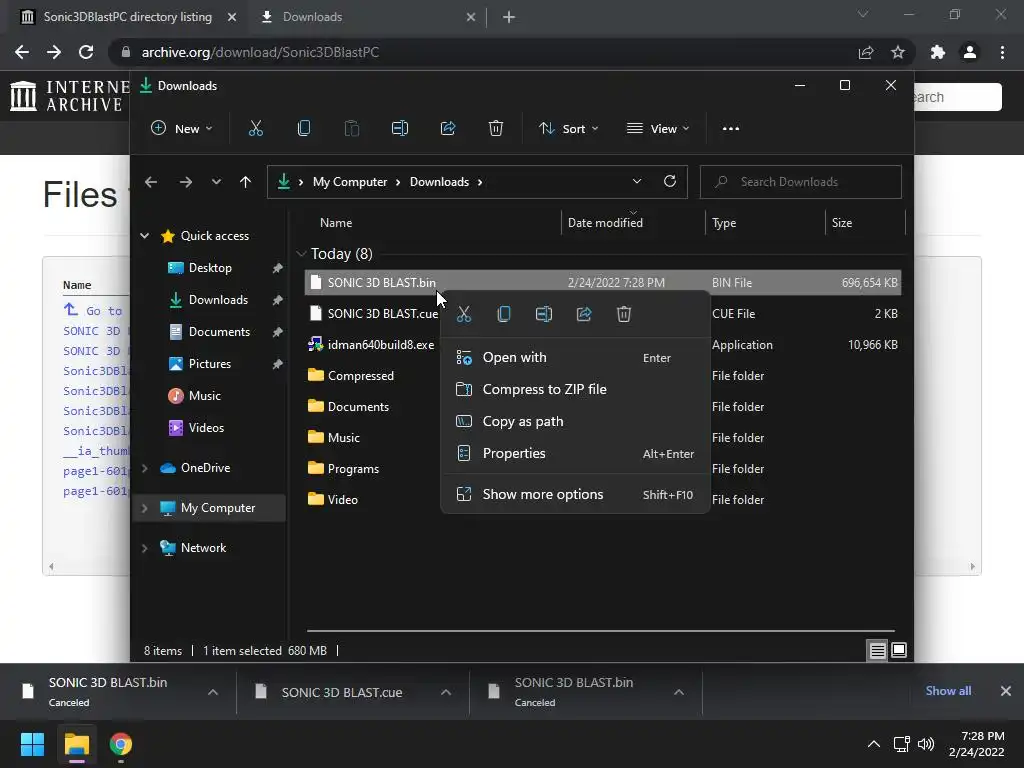The image size is (1024, 768).
Task: Choose Copy as path
Action: point(575,421)
